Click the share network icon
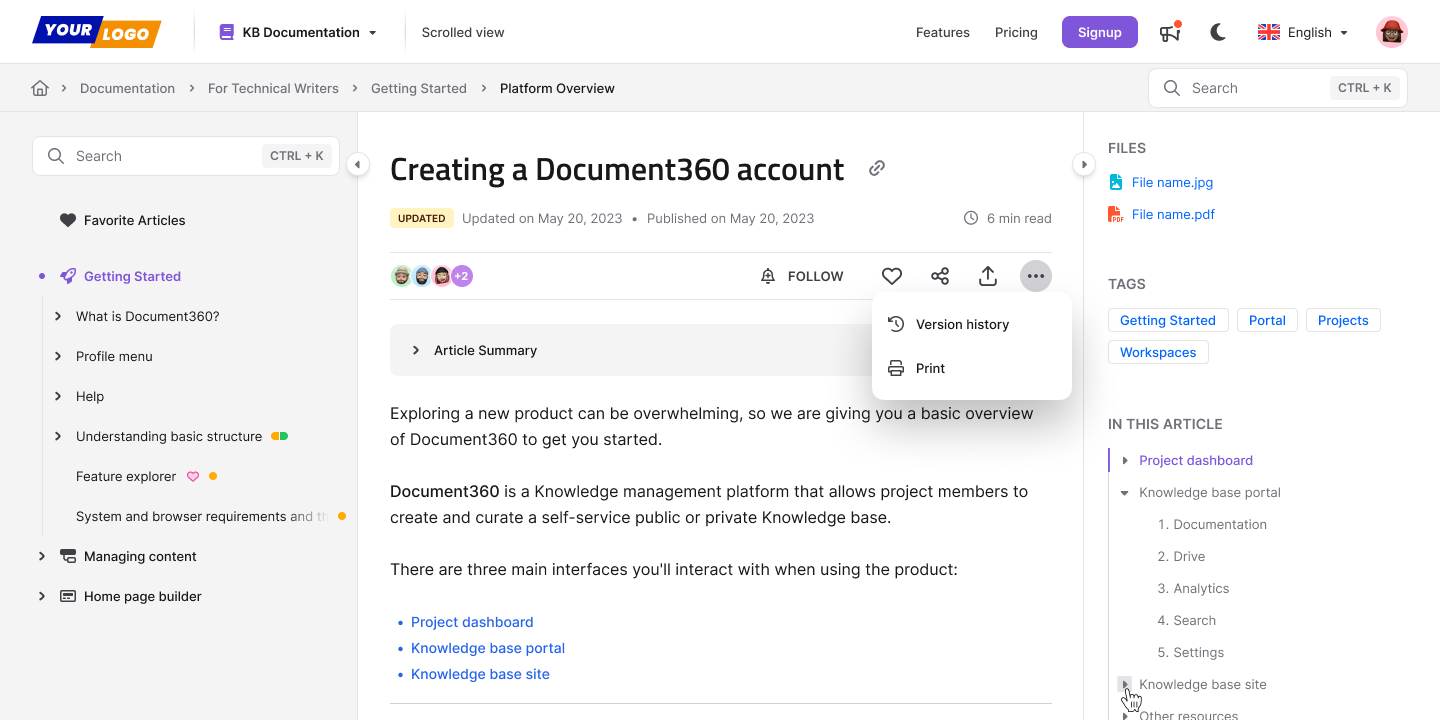 (940, 276)
